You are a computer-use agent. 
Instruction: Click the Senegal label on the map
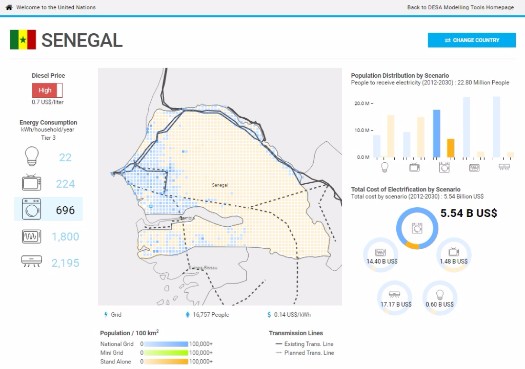pos(220,185)
